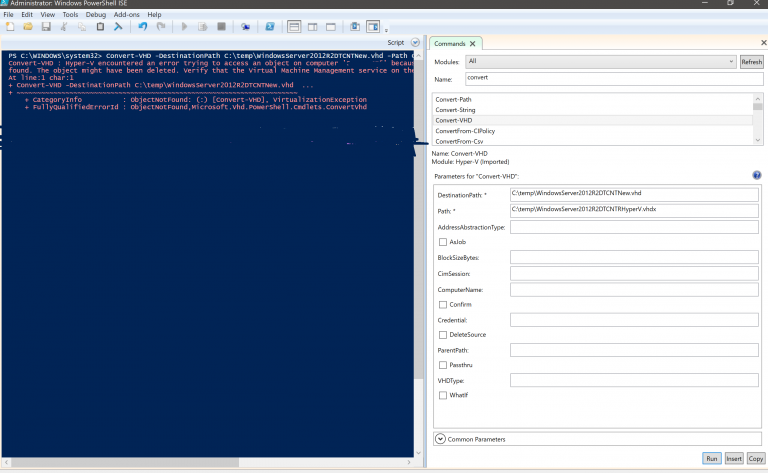Click the Undo arrow in the toolbar
This screenshot has height=473, width=768.
(143, 27)
